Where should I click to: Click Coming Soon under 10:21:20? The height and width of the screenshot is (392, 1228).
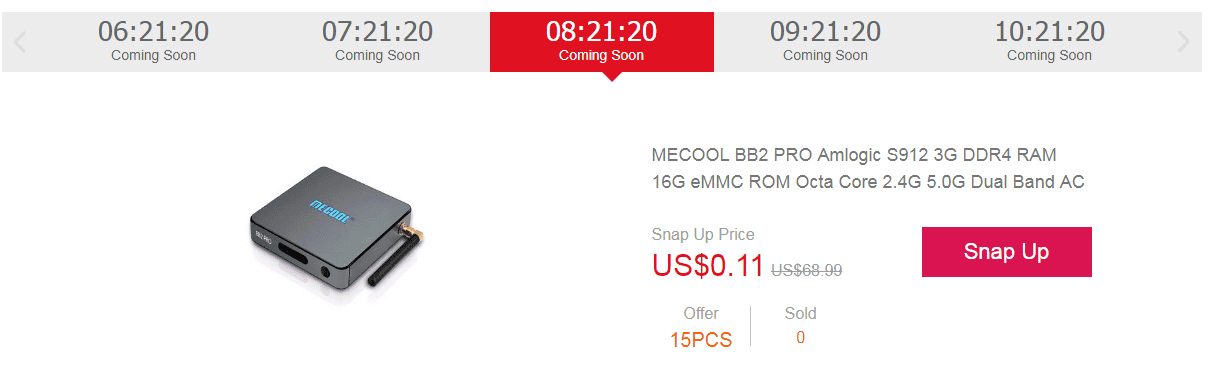pos(1050,56)
